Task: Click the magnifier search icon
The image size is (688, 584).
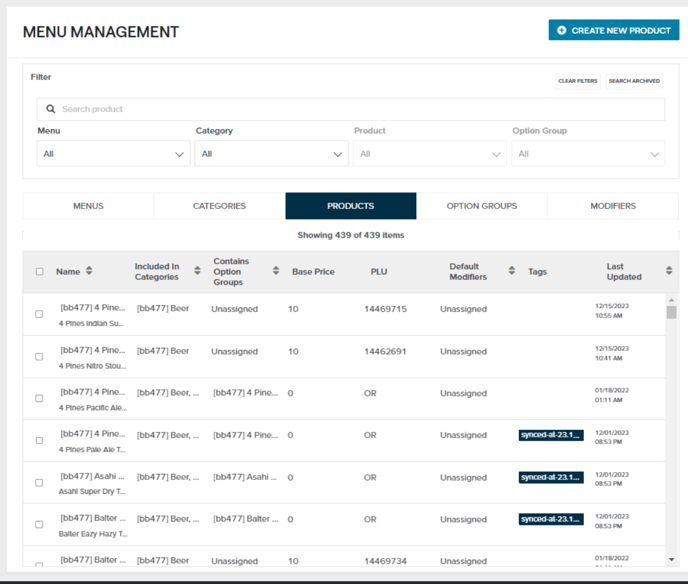Action: [51, 109]
